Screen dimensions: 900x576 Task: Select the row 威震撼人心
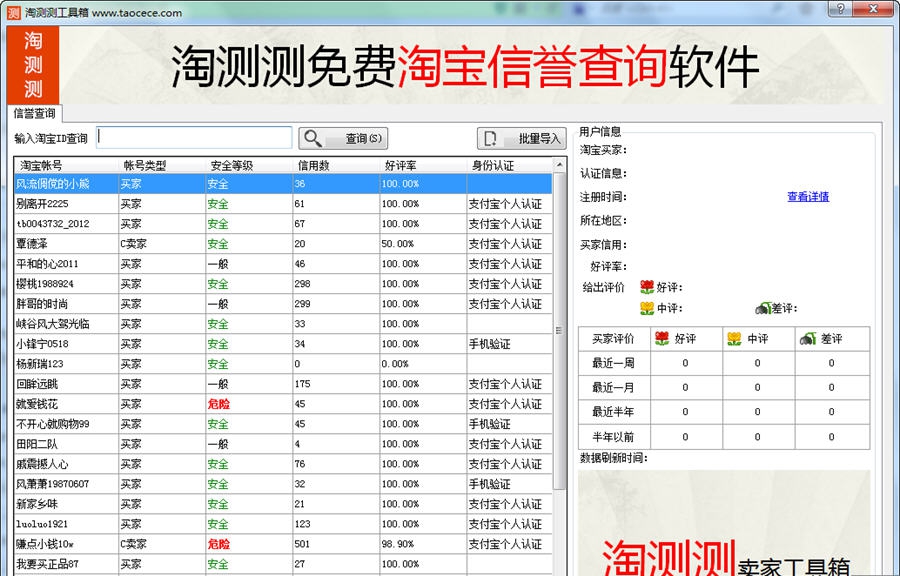tap(283, 464)
